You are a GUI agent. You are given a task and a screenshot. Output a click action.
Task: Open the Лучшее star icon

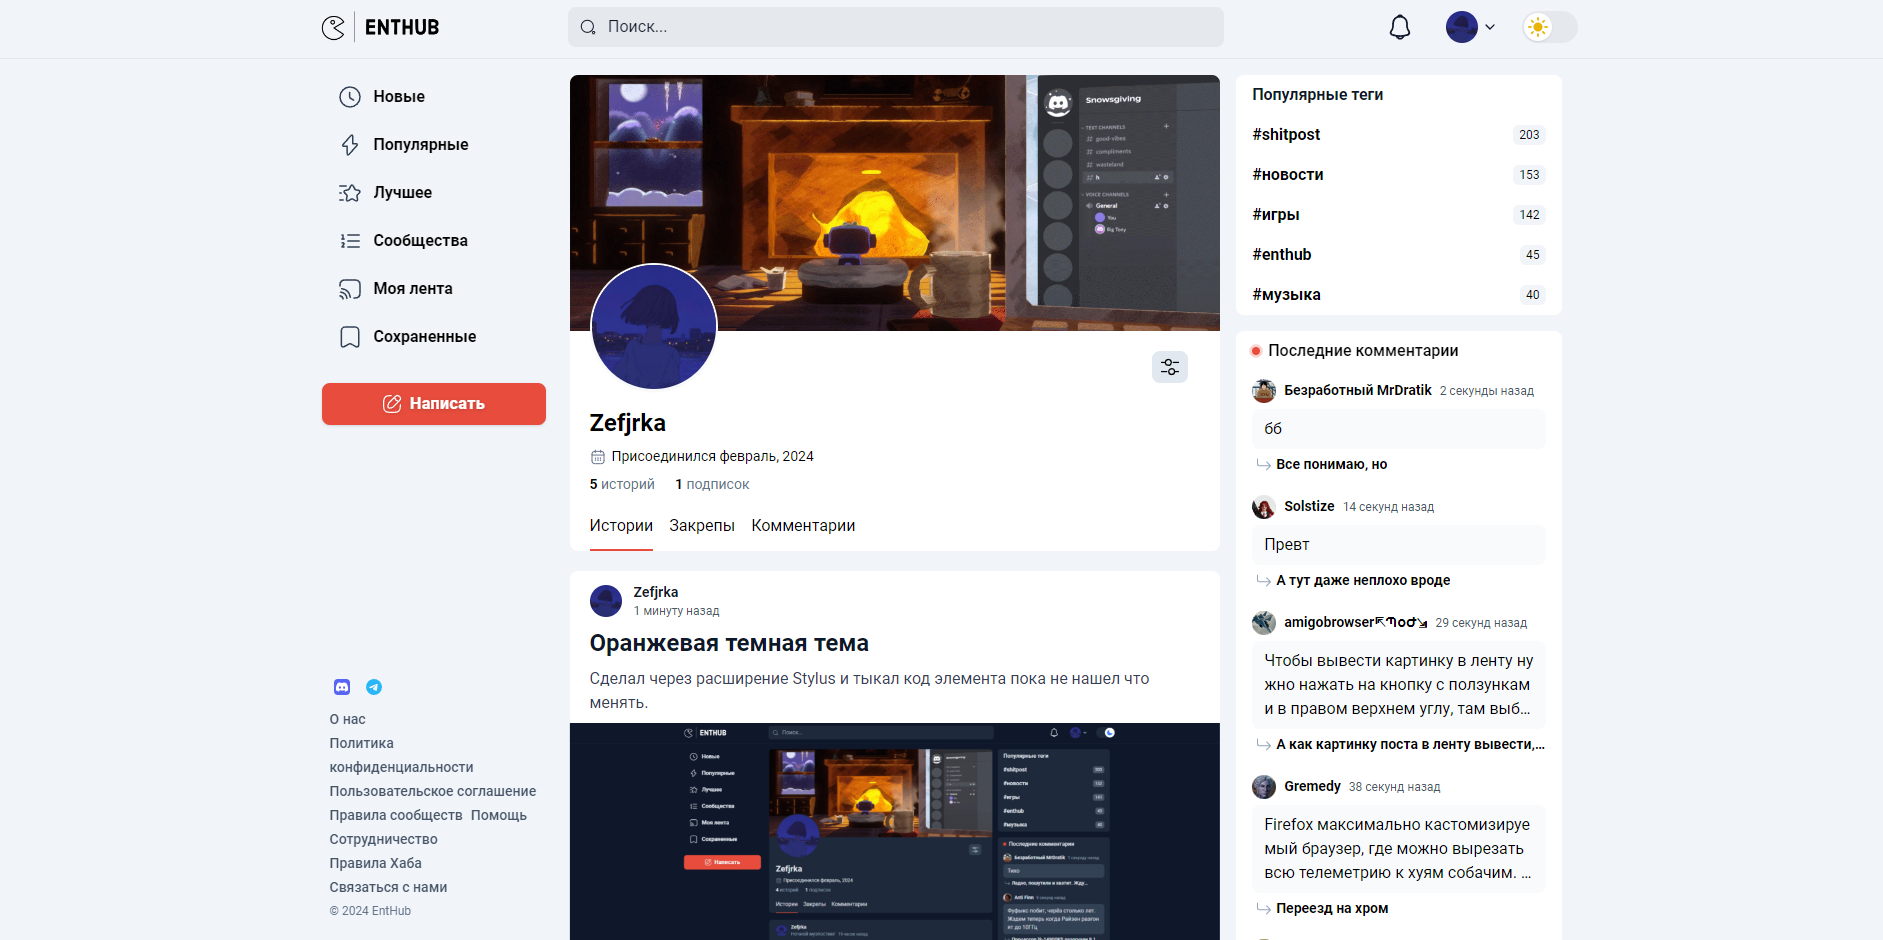pyautogui.click(x=350, y=193)
